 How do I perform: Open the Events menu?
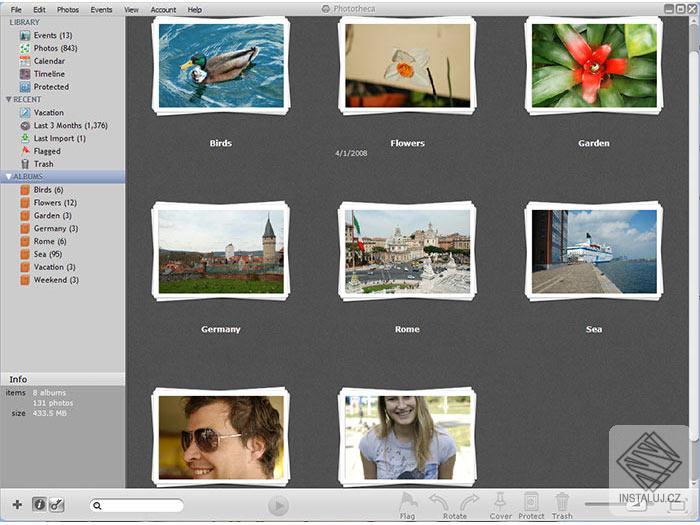tap(101, 9)
